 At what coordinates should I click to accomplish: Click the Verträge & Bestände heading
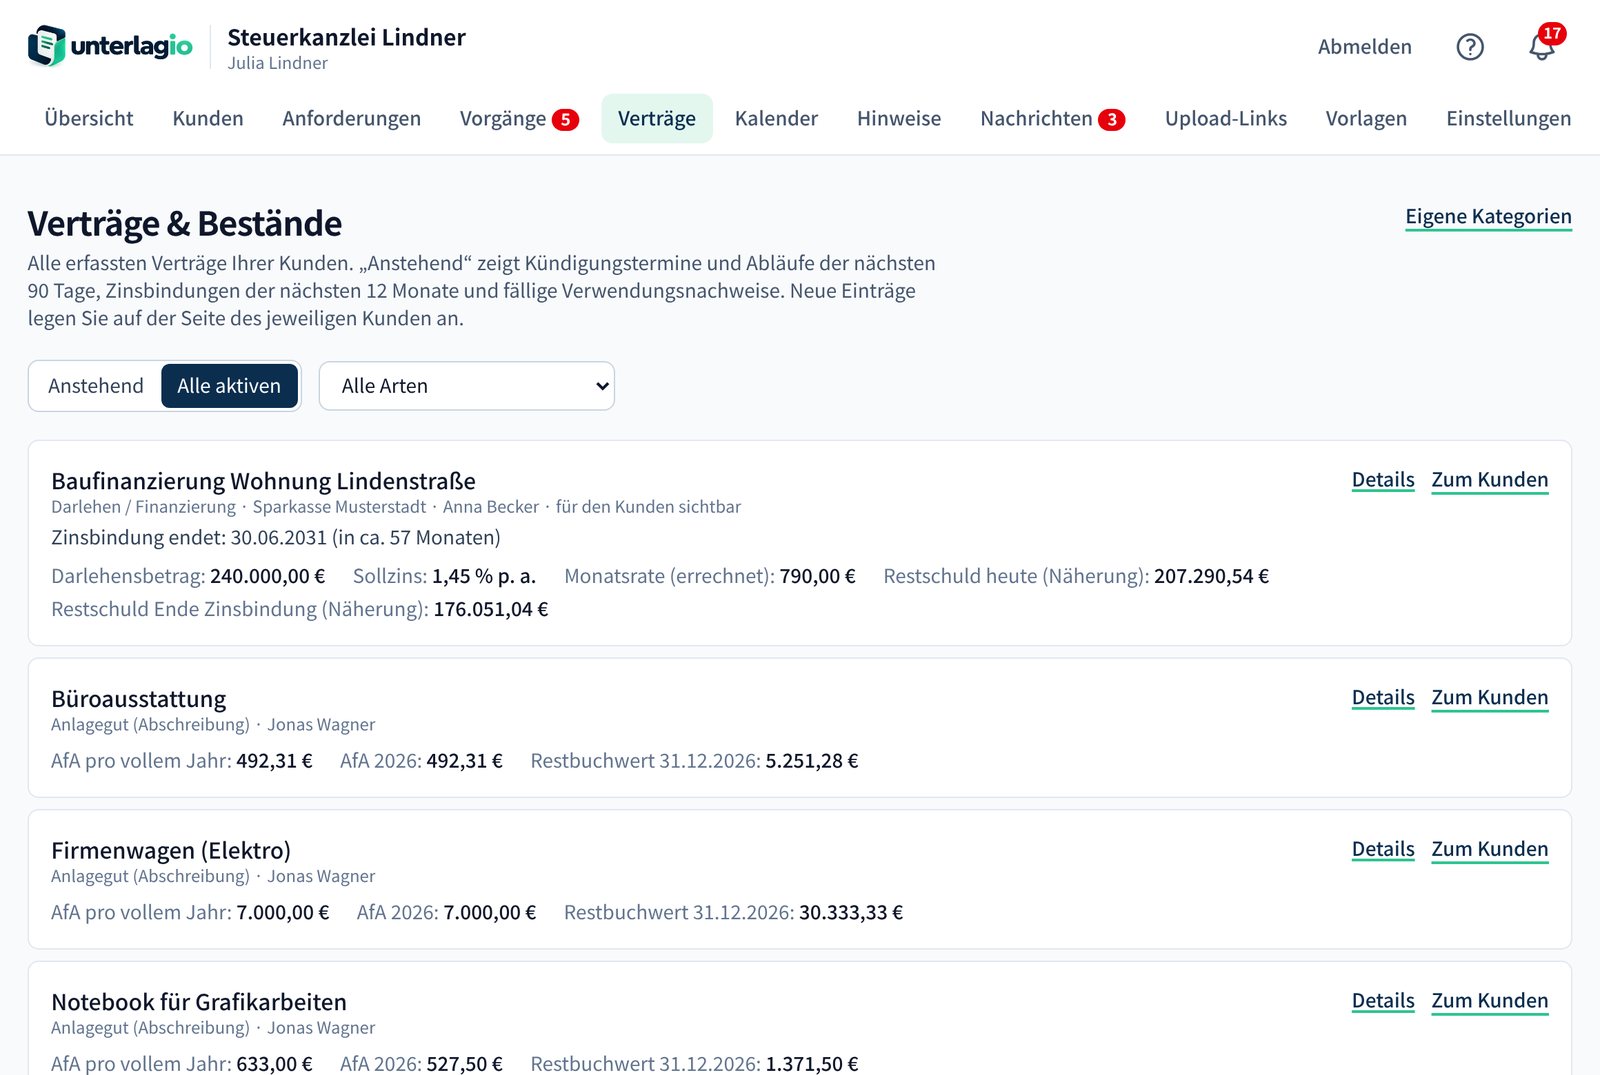[185, 224]
